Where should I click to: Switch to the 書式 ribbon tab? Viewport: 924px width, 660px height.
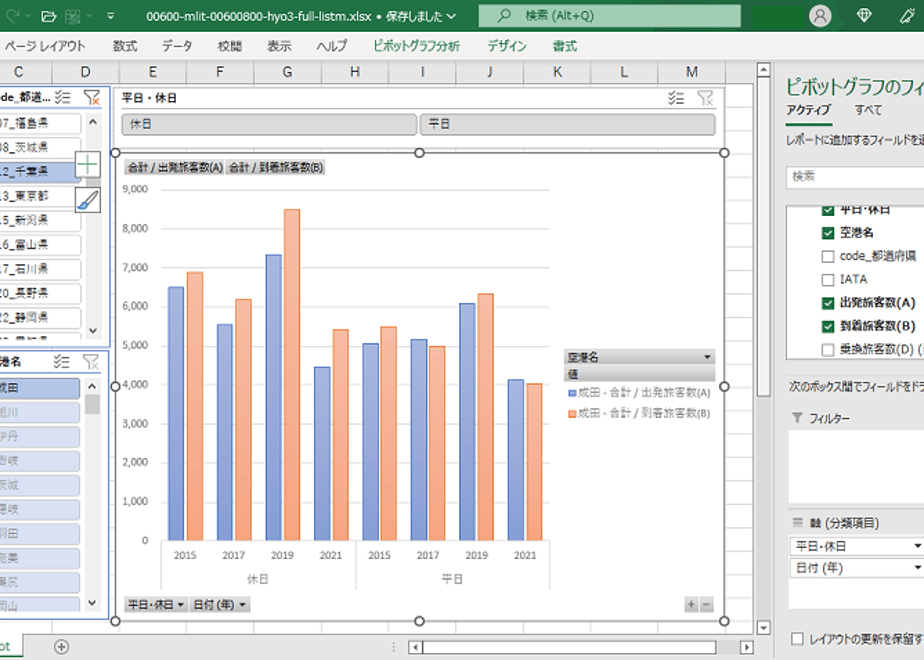pyautogui.click(x=565, y=46)
